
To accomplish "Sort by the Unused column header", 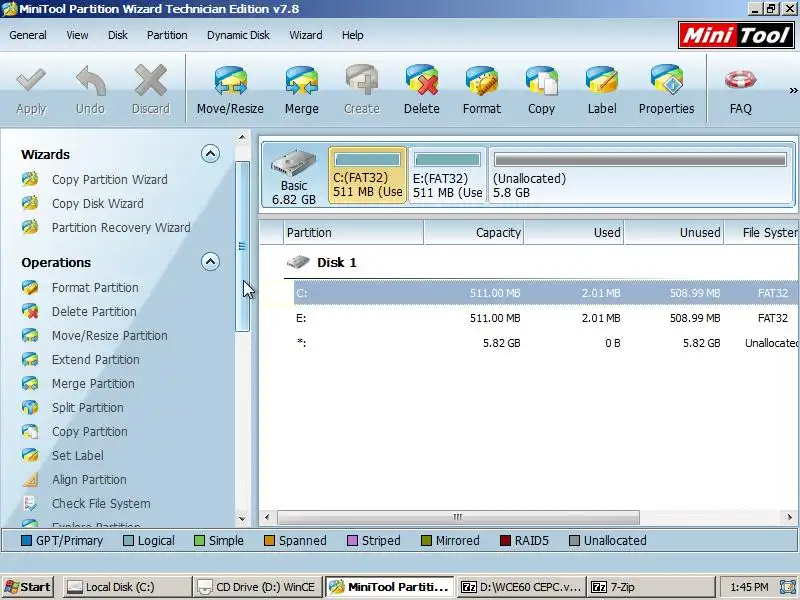I will pyautogui.click(x=673, y=233).
